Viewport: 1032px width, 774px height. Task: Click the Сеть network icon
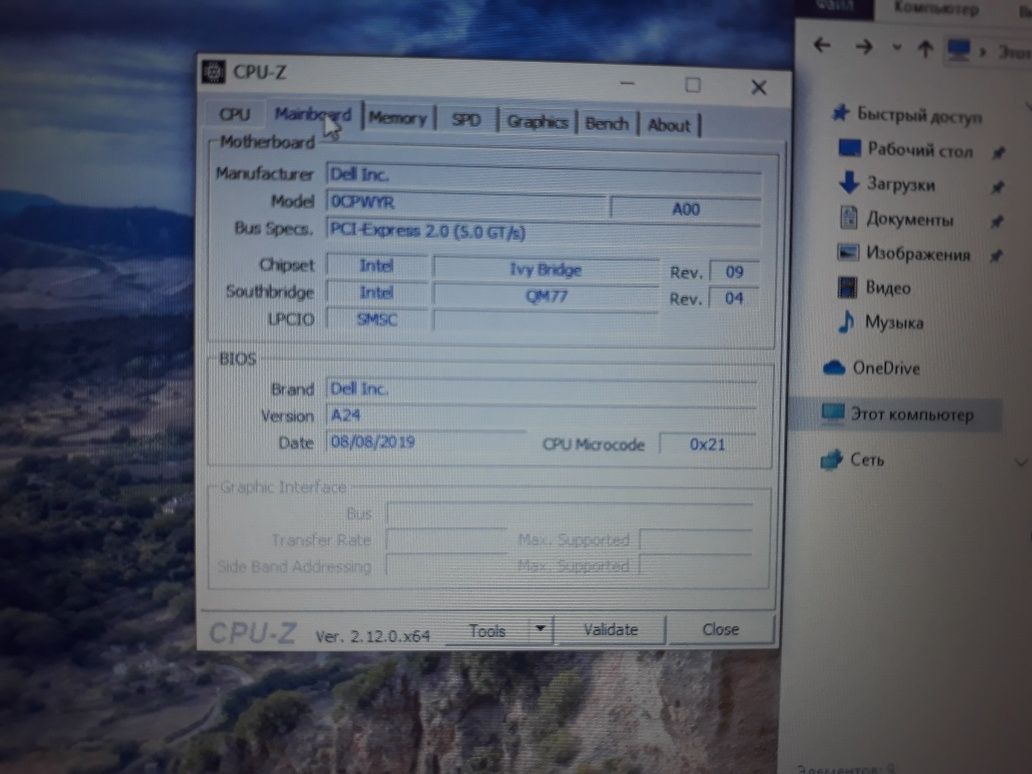(x=831, y=459)
